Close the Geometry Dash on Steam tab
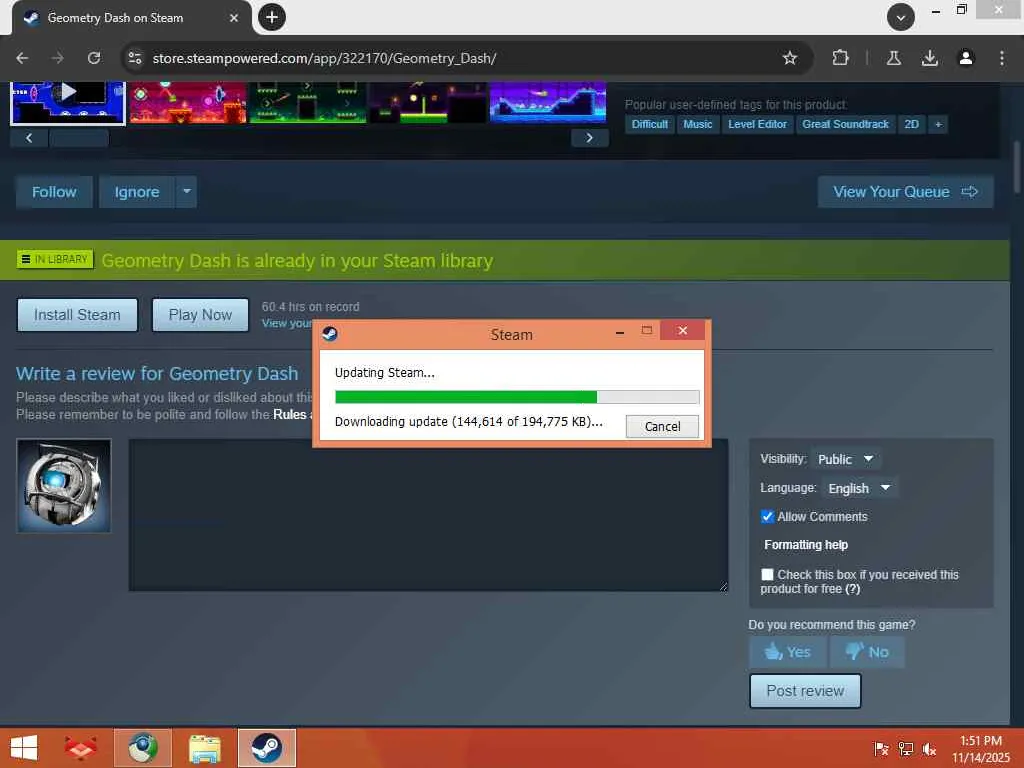This screenshot has width=1024, height=768. pyautogui.click(x=234, y=18)
